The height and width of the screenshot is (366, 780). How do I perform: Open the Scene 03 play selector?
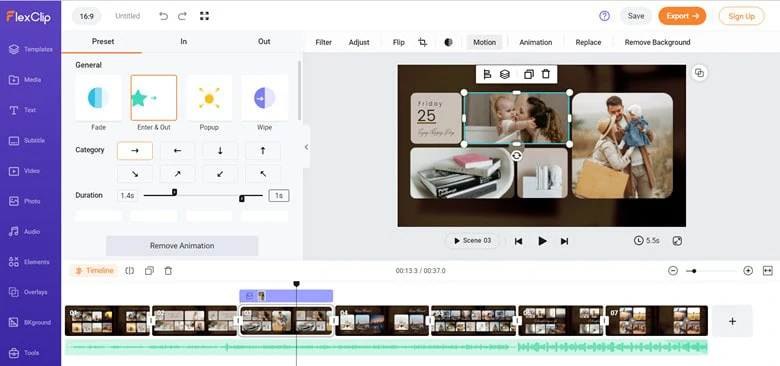tap(472, 241)
